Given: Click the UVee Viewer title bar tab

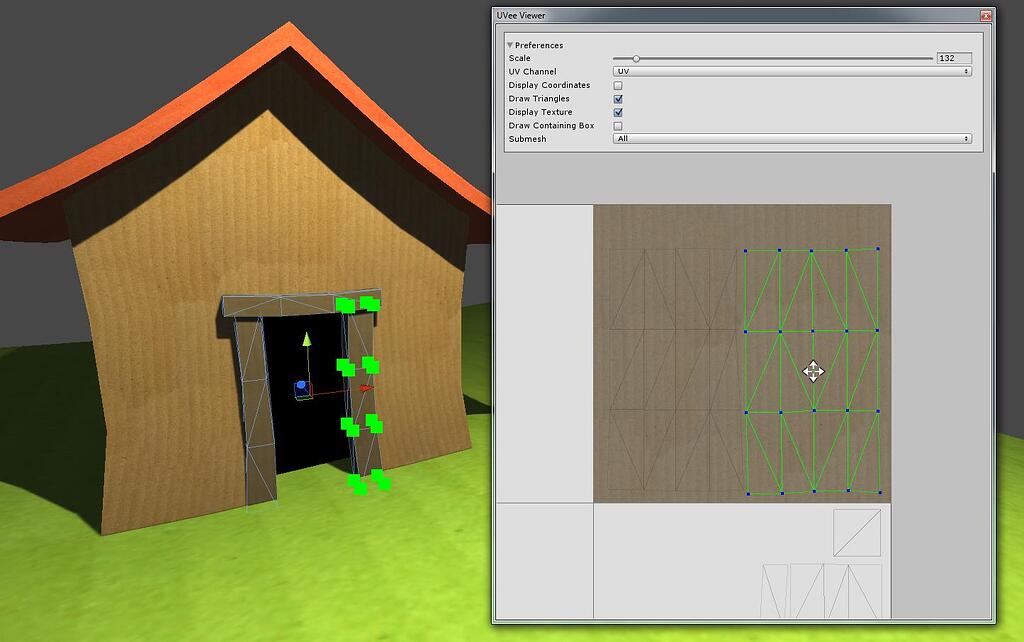Looking at the screenshot, I should [520, 15].
